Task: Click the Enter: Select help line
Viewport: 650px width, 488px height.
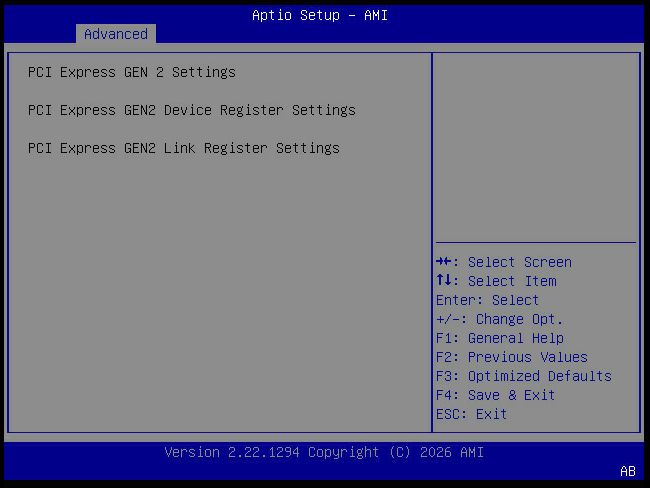Action: 487,300
